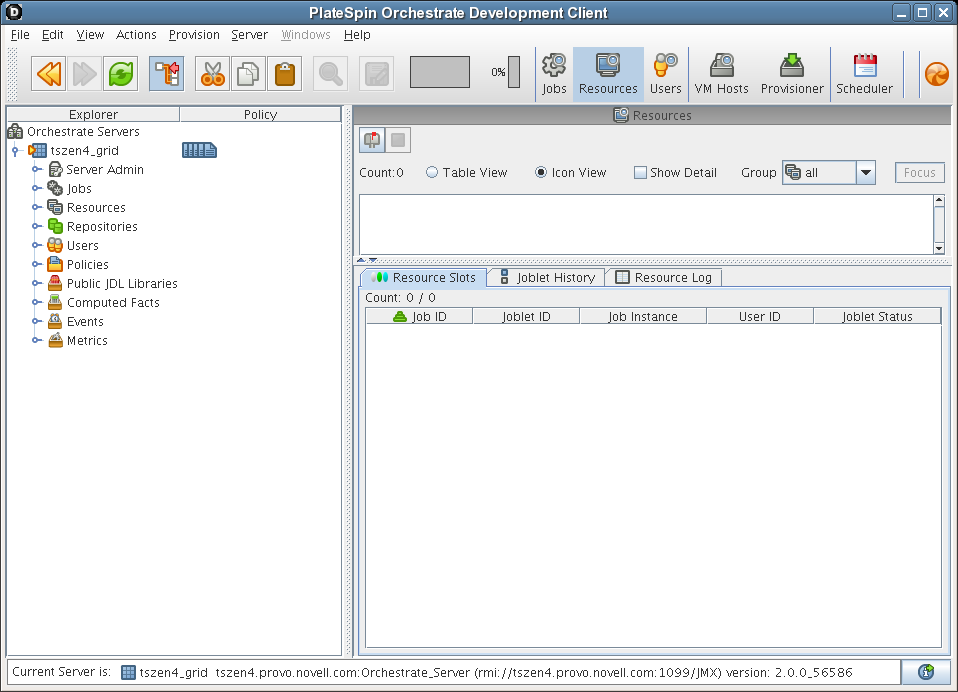Select the Table View radio button
The width and height of the screenshot is (958, 692).
[432, 172]
